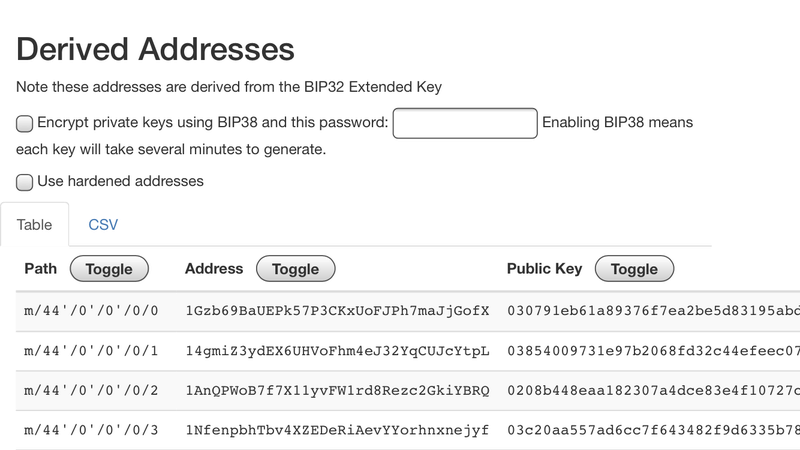Open the CSV tab

coord(103,225)
